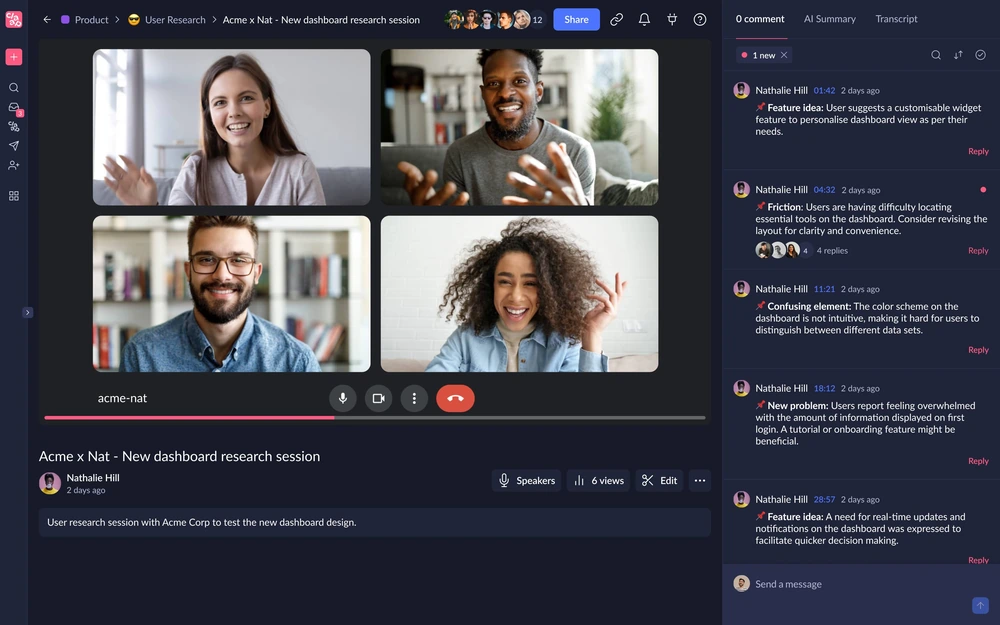1000x625 pixels.
Task: Copy the link using the chain icon
Action: click(x=616, y=19)
